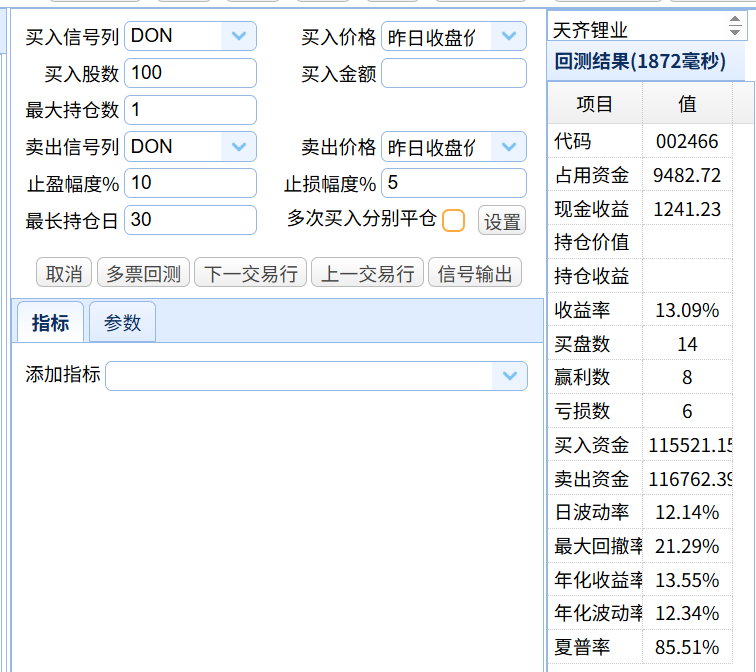
Task: Select the 最大回撤率 value 21.29%
Action: [688, 546]
